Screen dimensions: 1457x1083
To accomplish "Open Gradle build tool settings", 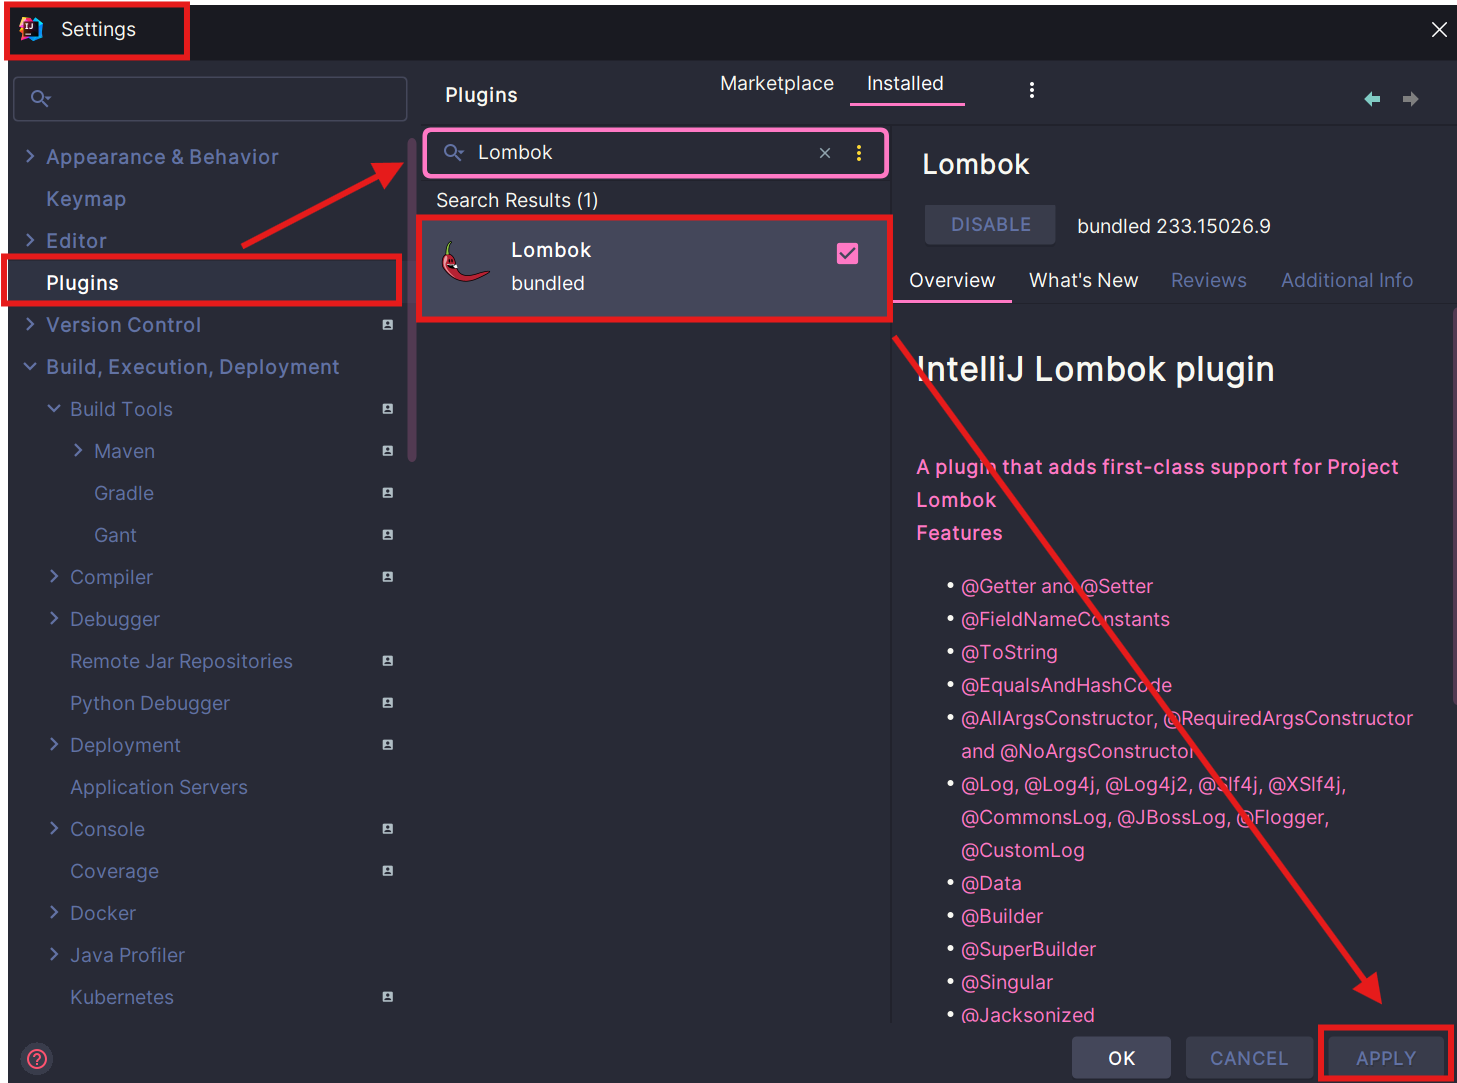I will [x=124, y=493].
